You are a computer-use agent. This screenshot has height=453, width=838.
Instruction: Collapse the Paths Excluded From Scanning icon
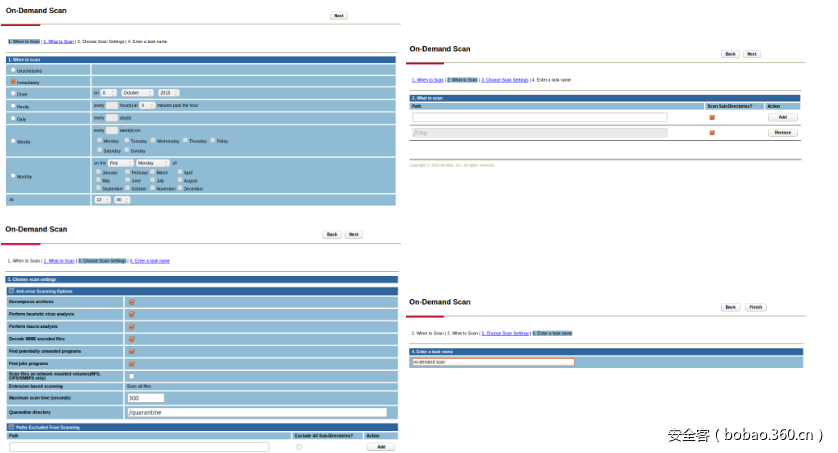tap(11, 427)
